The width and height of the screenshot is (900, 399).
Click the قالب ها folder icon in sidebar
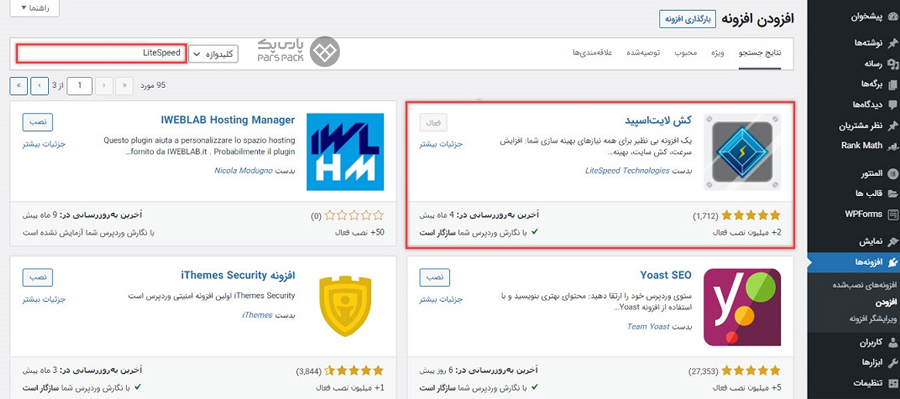(x=893, y=193)
